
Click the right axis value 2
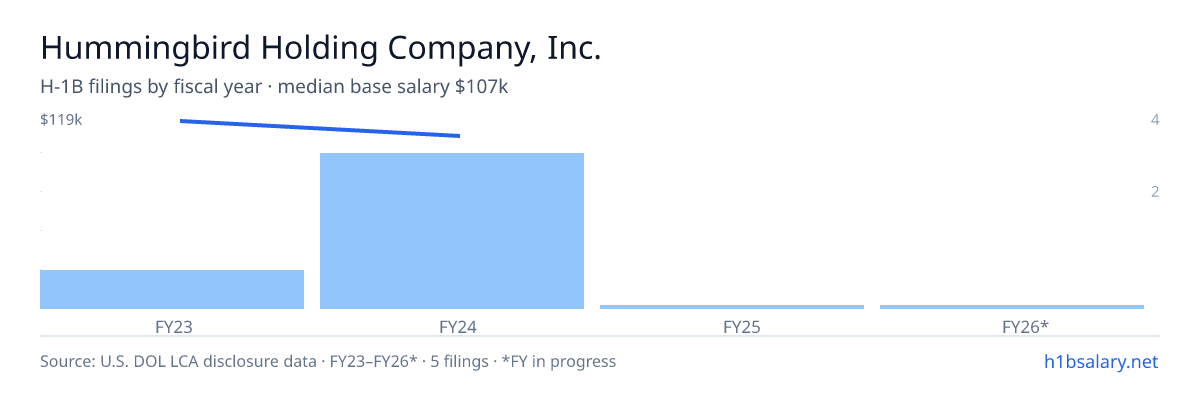(1155, 191)
